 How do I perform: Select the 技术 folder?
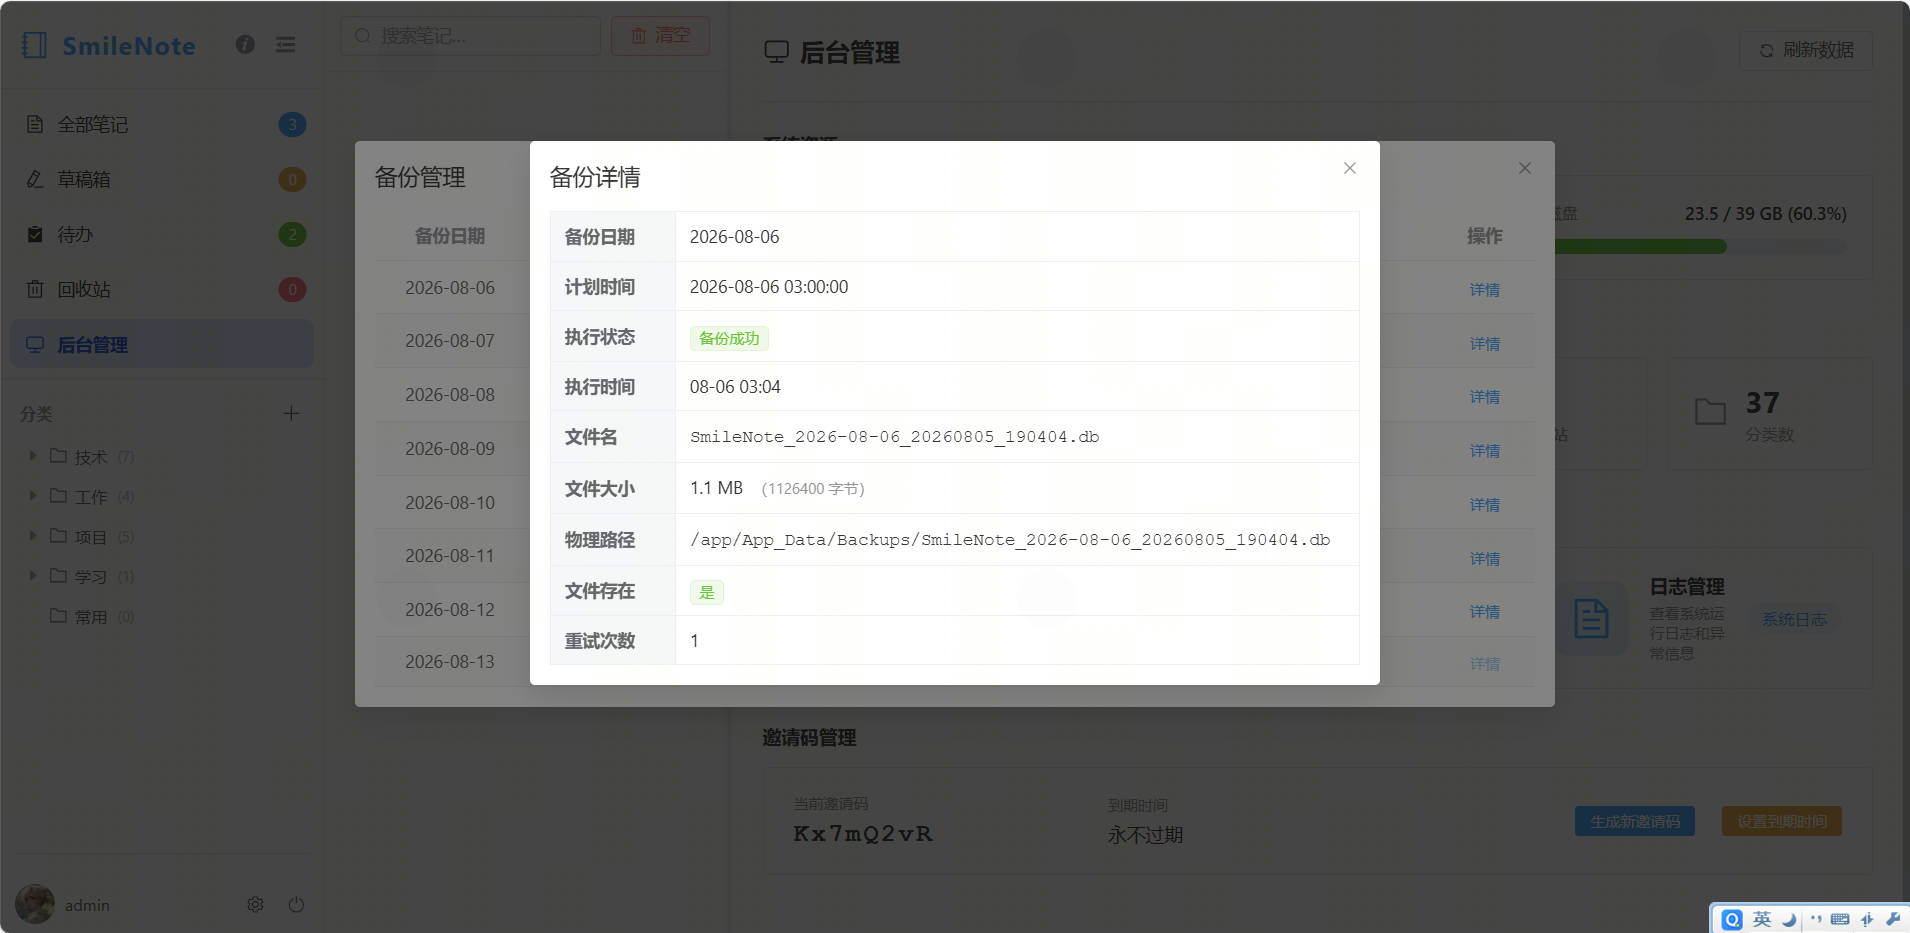coord(91,457)
